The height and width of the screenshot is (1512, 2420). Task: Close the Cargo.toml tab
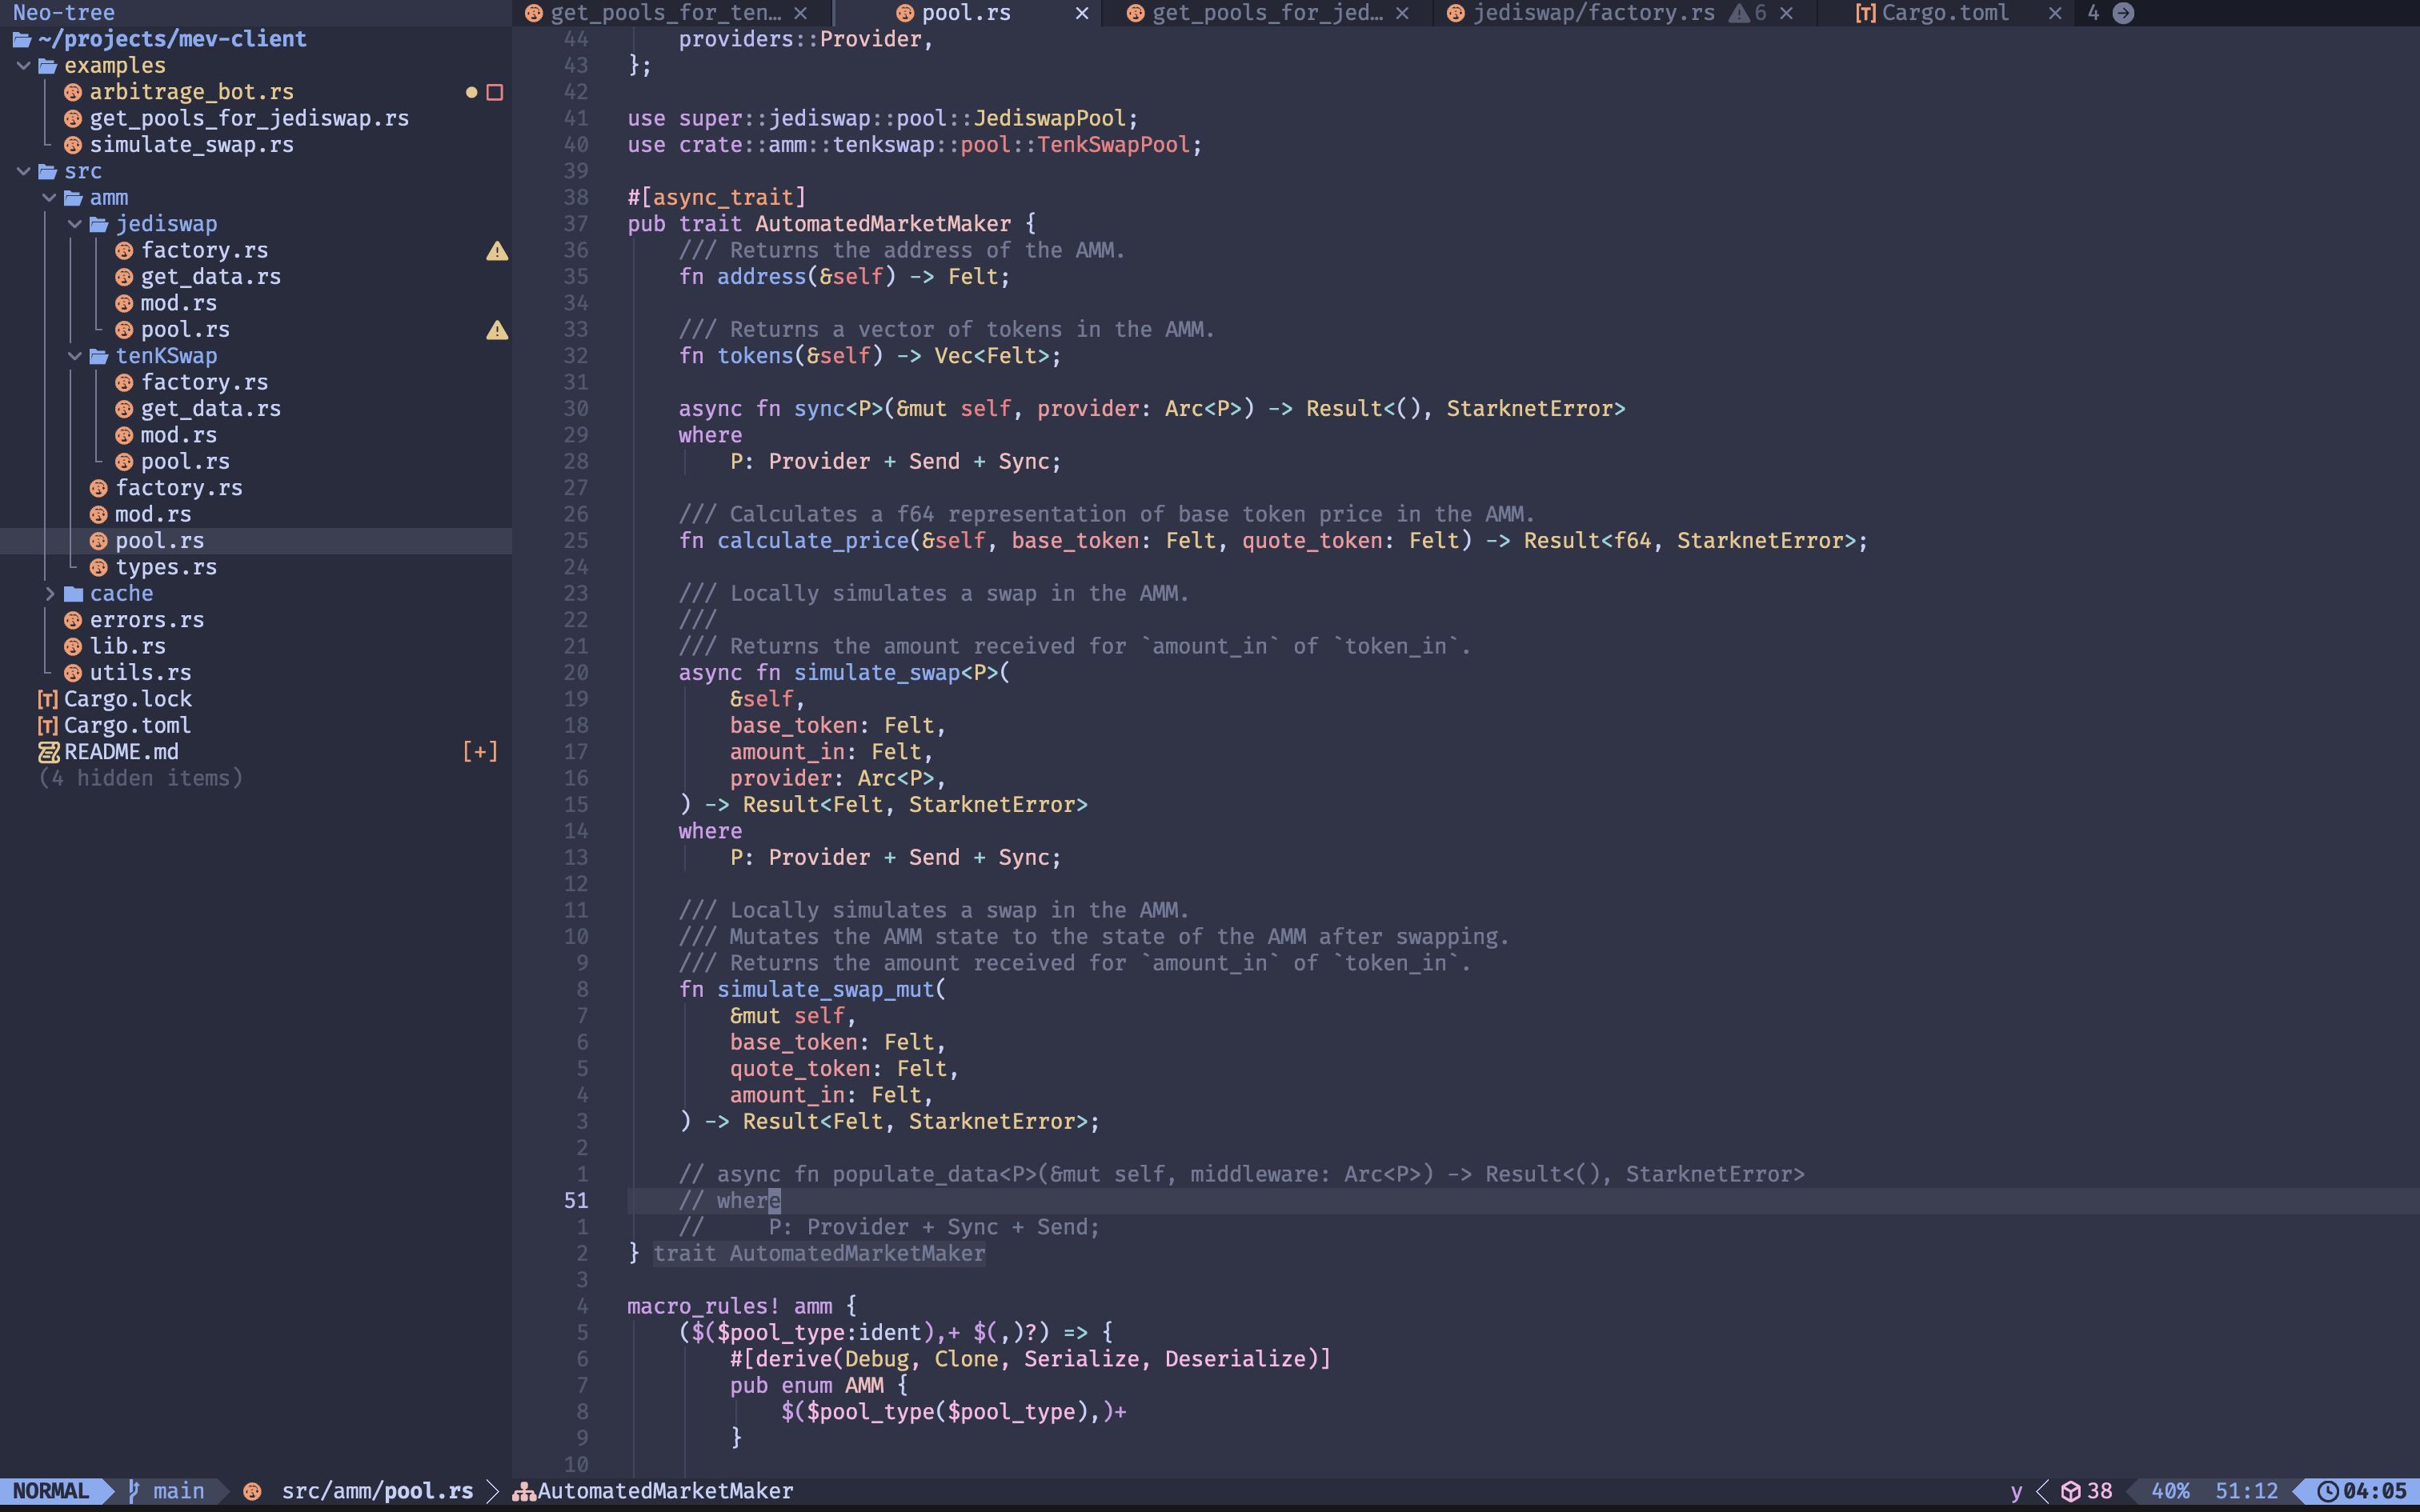(x=2054, y=13)
